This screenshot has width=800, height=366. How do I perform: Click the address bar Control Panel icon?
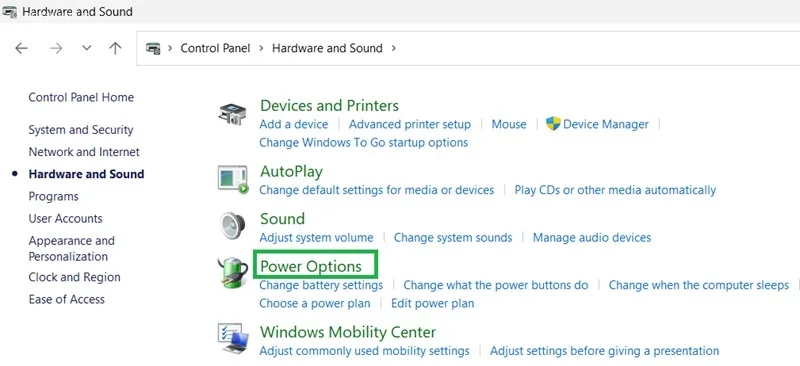pyautogui.click(x=153, y=48)
